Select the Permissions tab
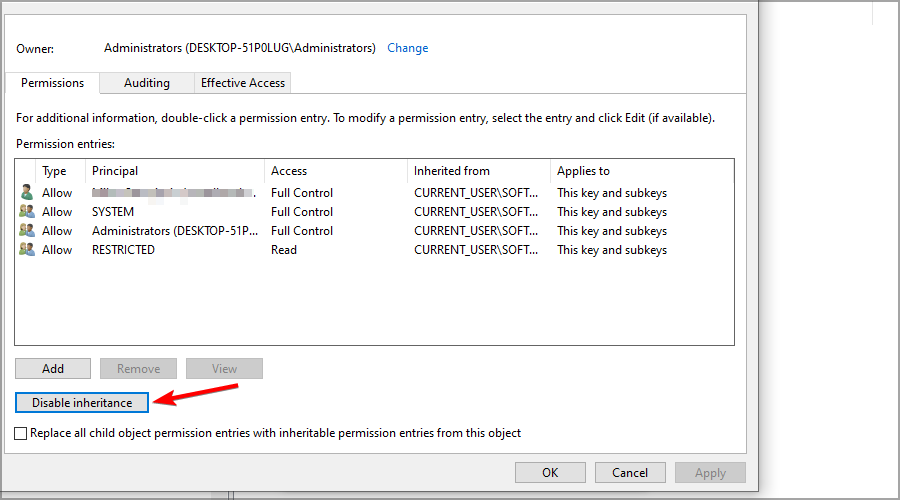This screenshot has width=900, height=500. (x=52, y=83)
